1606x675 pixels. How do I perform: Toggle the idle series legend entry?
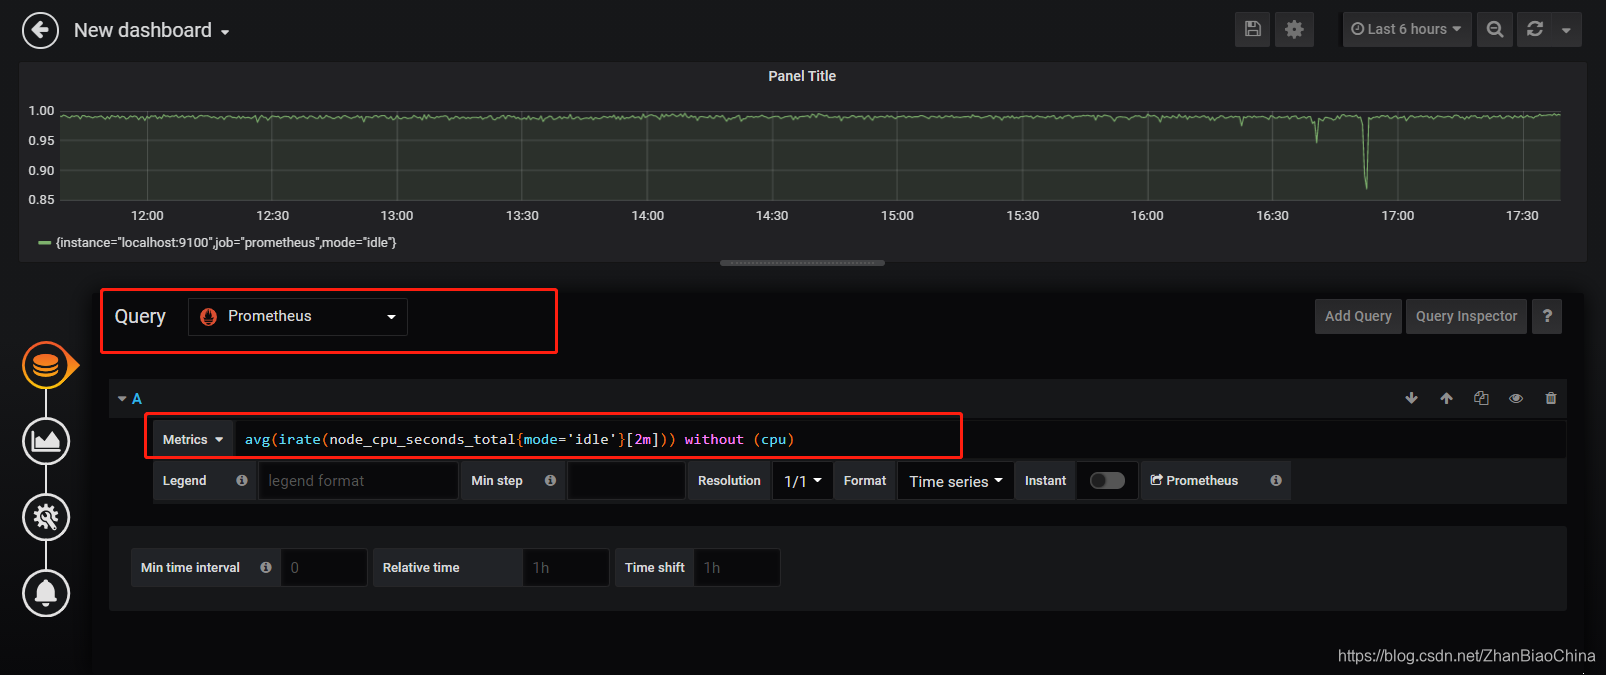[226, 242]
